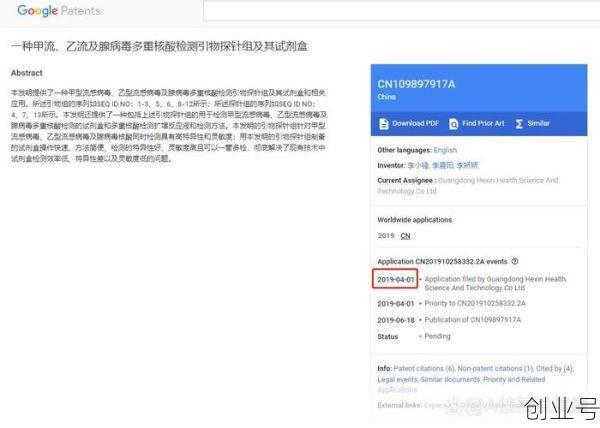The width and height of the screenshot is (600, 428).
Task: Click the Find Prior Art magnifier icon
Action: pos(453,124)
